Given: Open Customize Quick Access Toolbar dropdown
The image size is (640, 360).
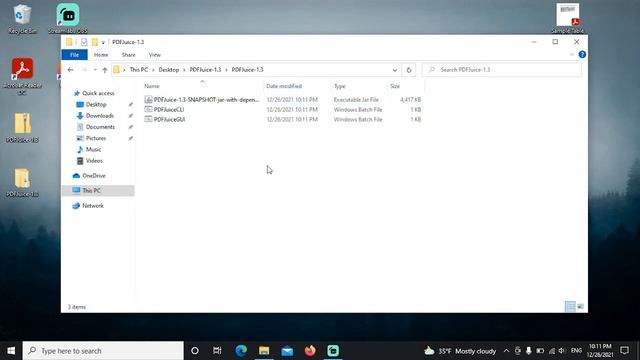Looking at the screenshot, I should [x=103, y=42].
